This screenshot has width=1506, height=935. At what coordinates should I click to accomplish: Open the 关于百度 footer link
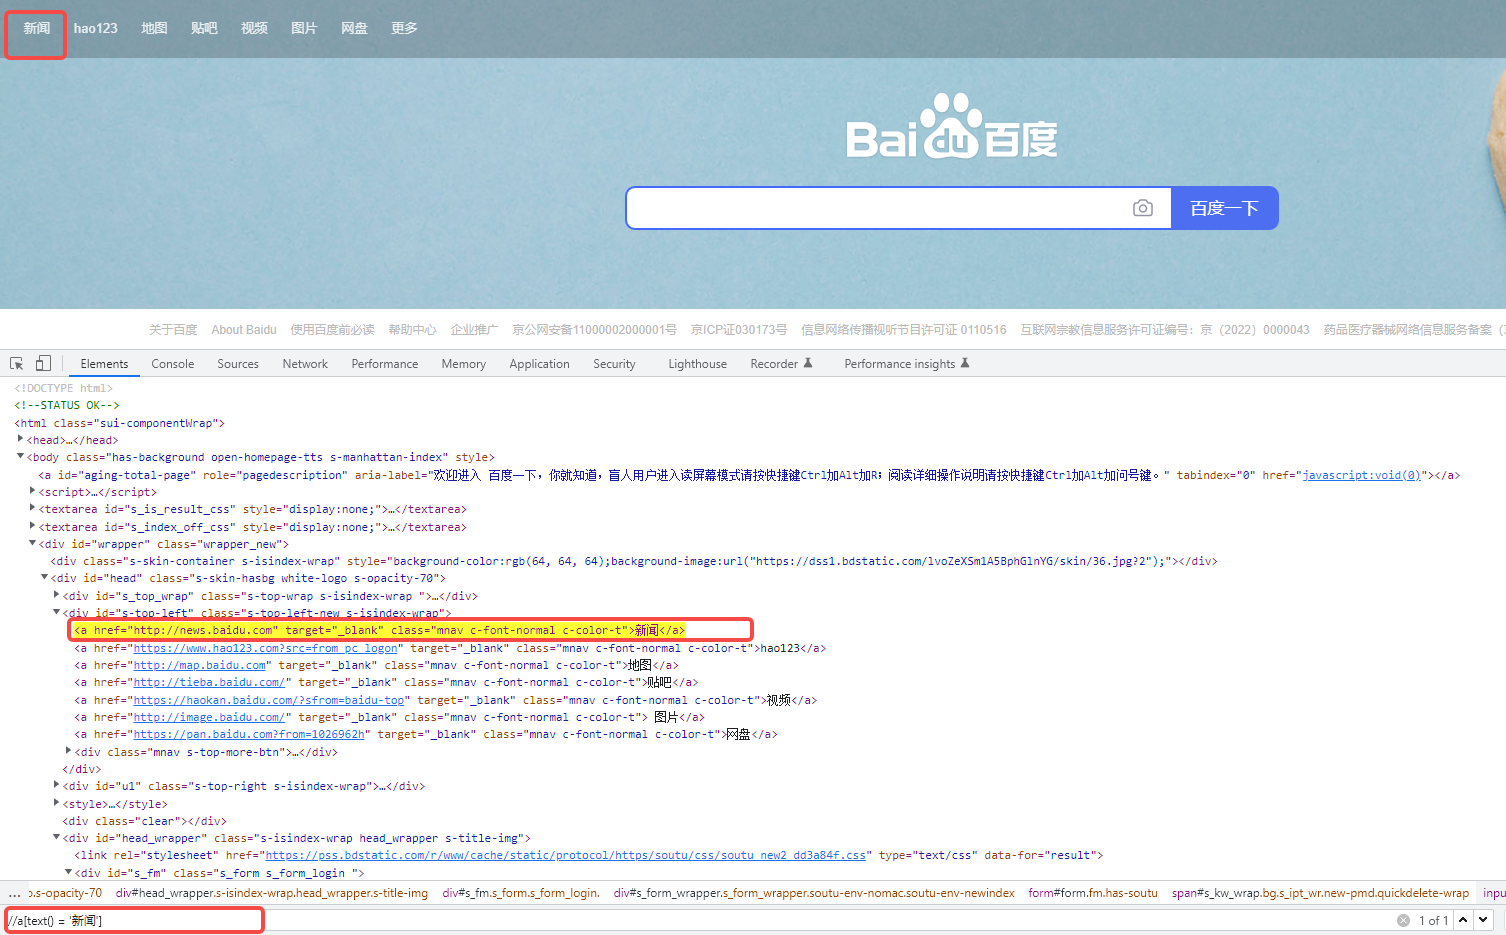173,329
